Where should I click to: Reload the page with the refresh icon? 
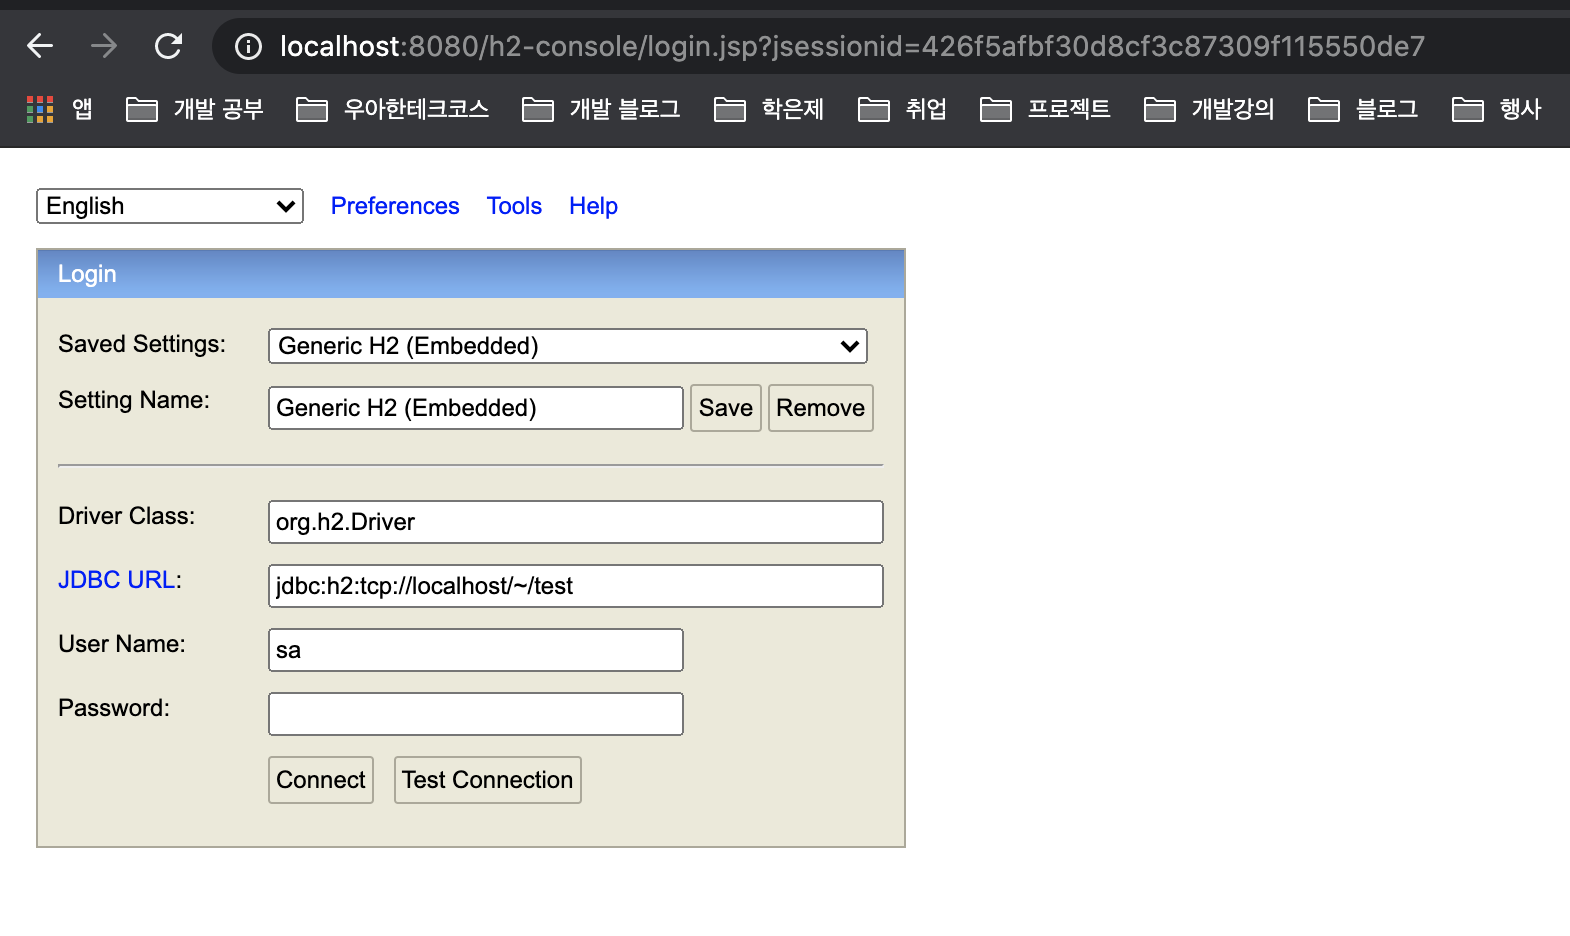pos(168,46)
